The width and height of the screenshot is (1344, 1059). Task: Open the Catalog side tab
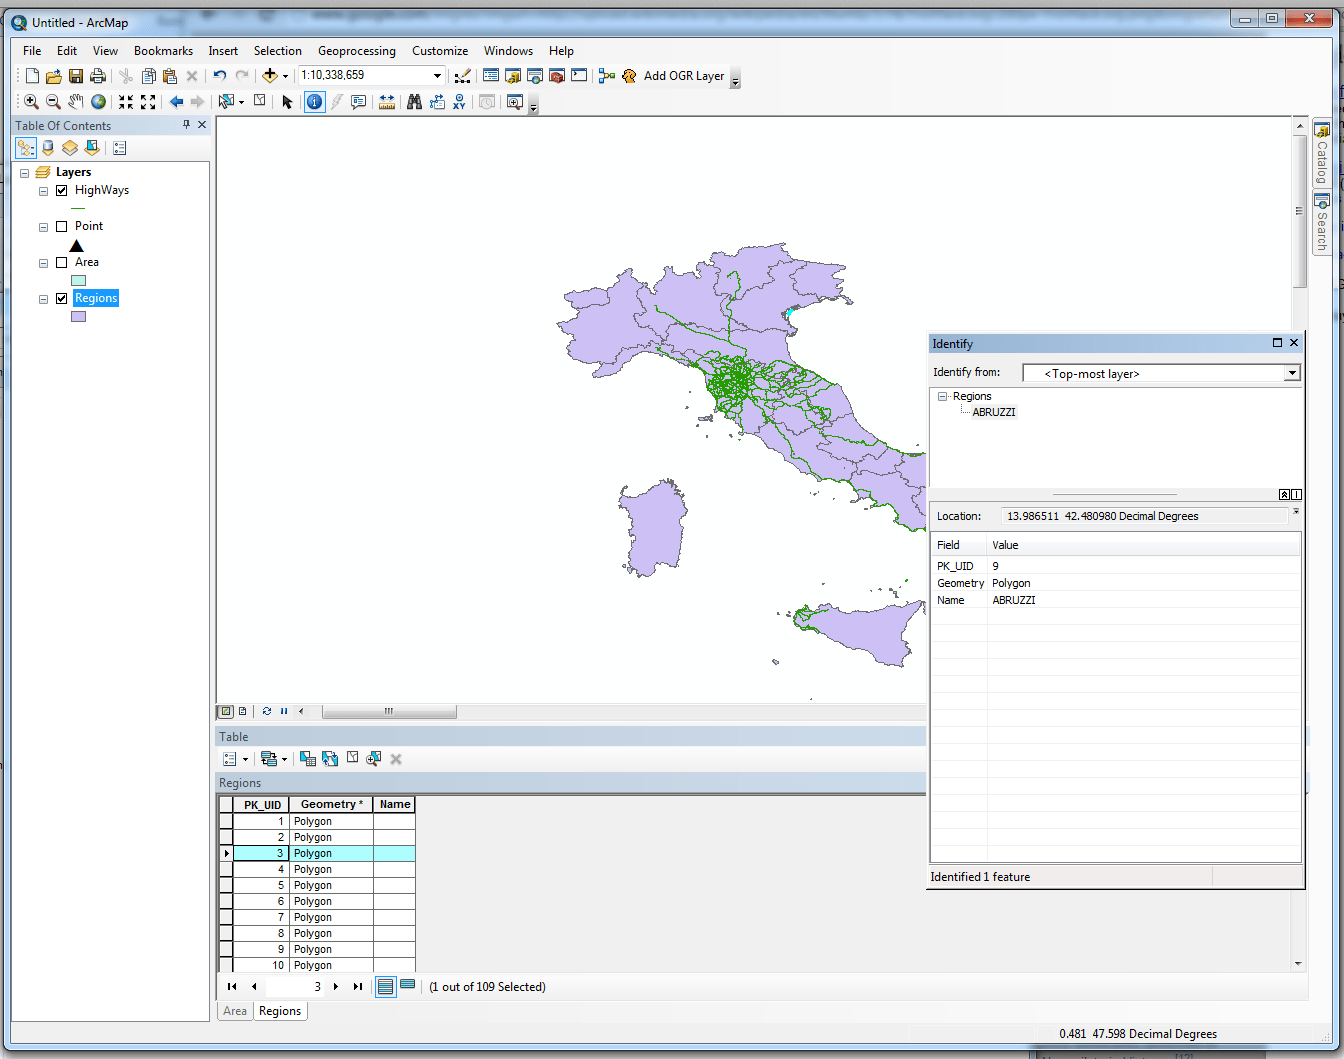[1322, 153]
